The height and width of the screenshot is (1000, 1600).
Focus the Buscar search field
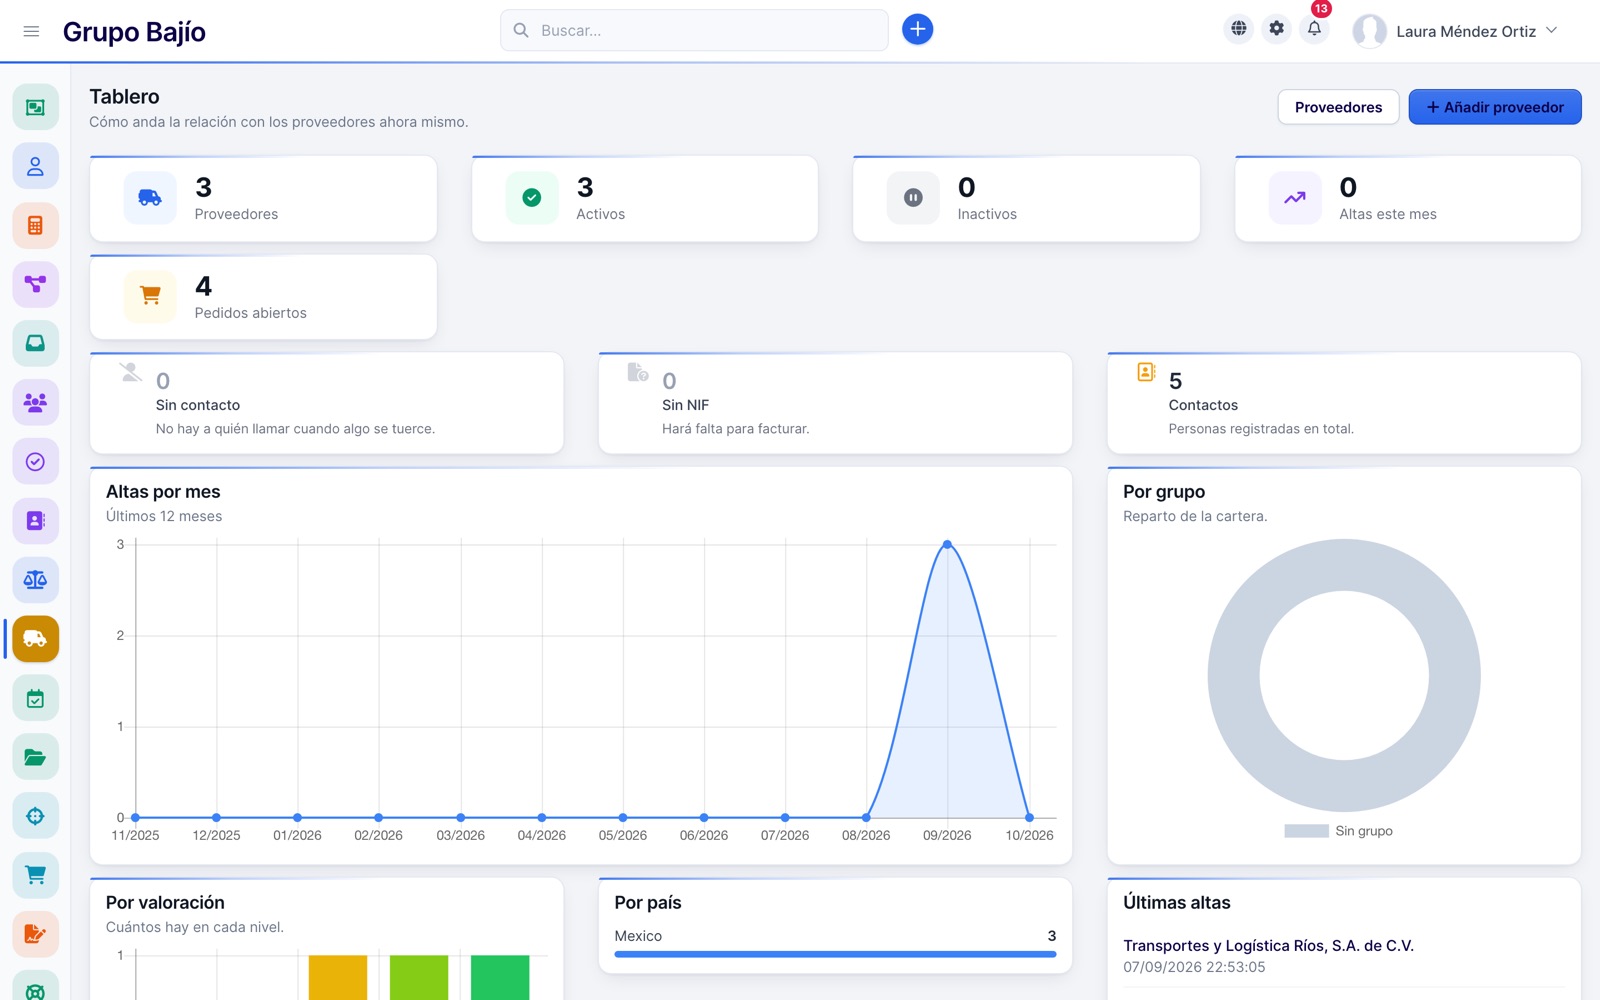tap(694, 30)
